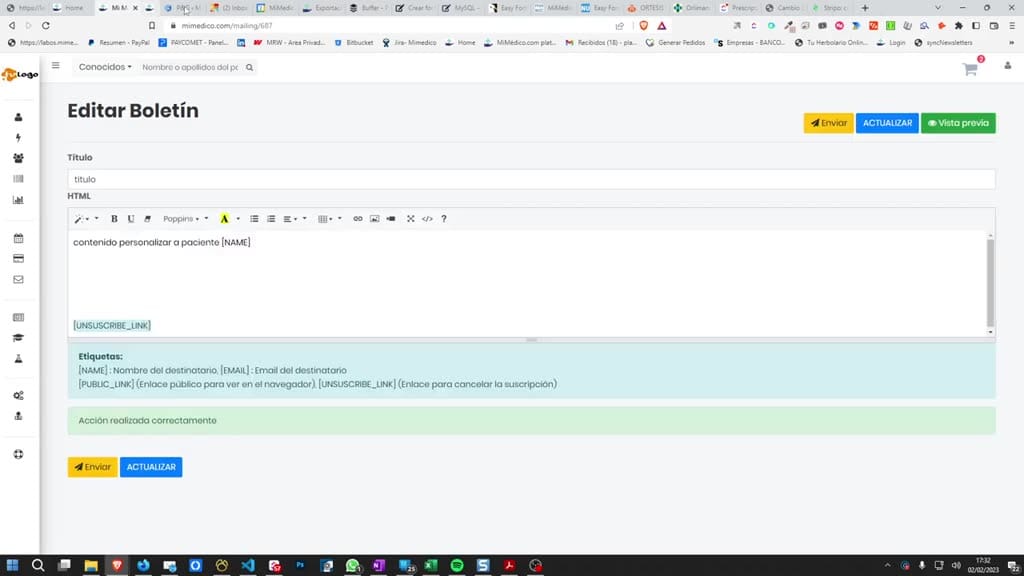Open the flask laboratory sidebar icon
This screenshot has height=576, width=1024.
click(x=18, y=359)
